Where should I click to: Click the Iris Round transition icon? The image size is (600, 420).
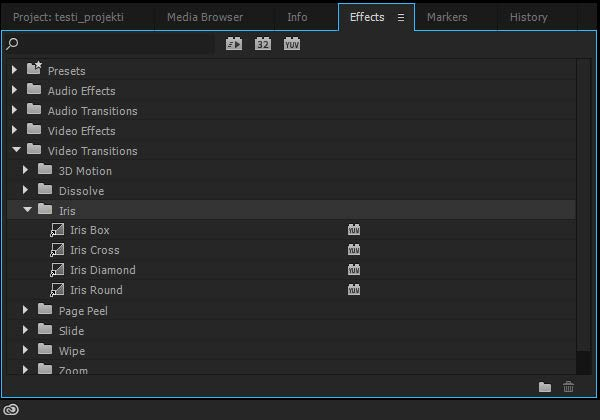[57, 290]
